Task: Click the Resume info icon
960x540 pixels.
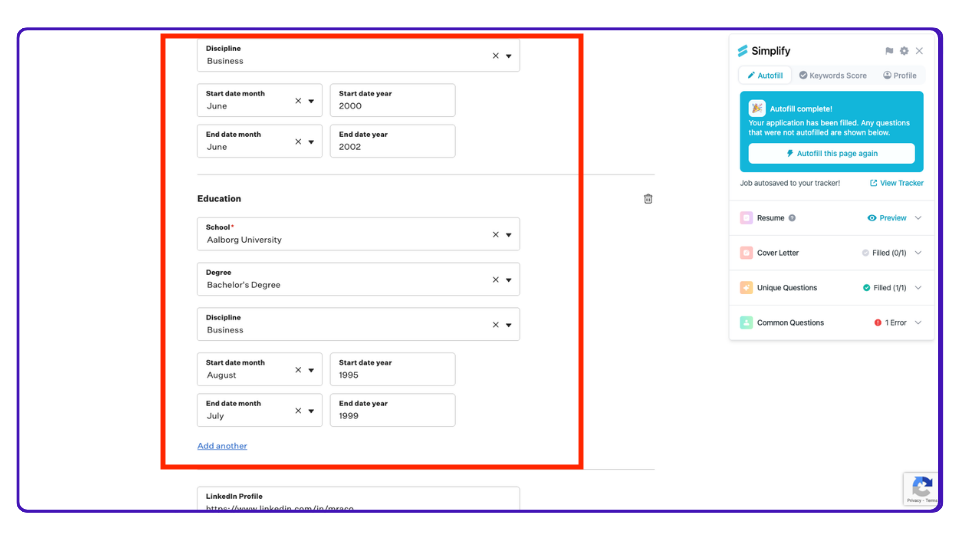Action: point(792,218)
